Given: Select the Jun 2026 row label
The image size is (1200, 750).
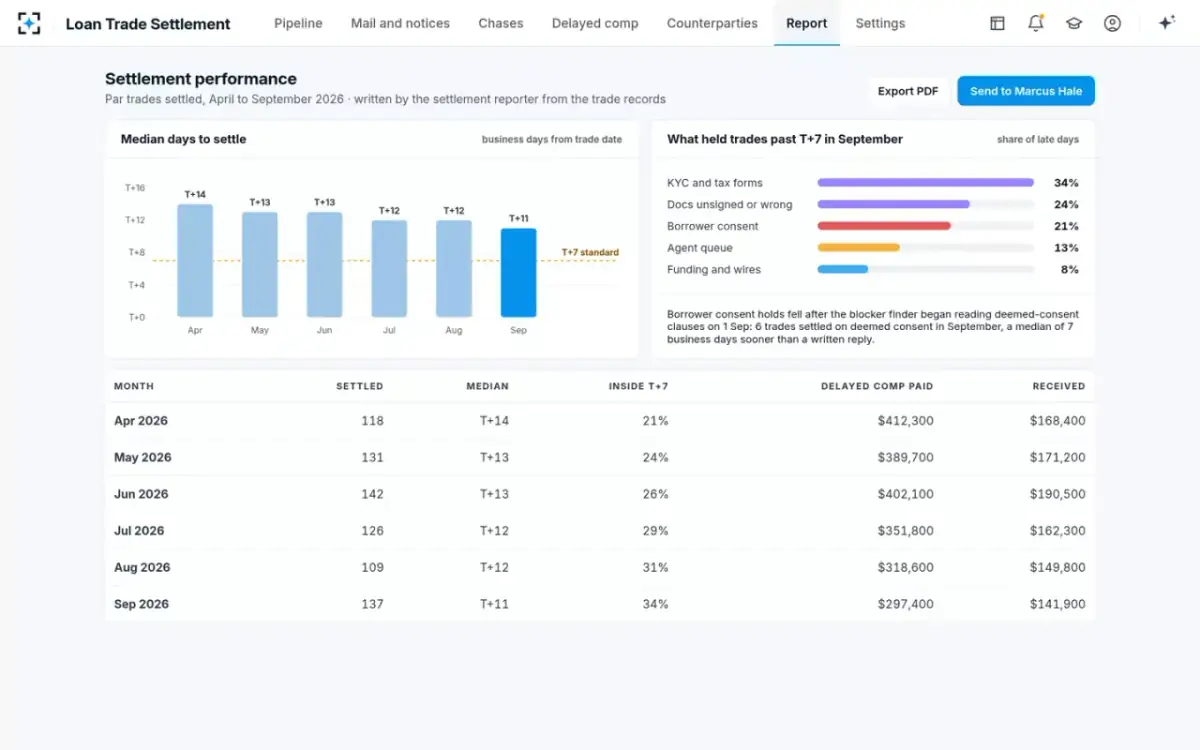Looking at the screenshot, I should 141,494.
